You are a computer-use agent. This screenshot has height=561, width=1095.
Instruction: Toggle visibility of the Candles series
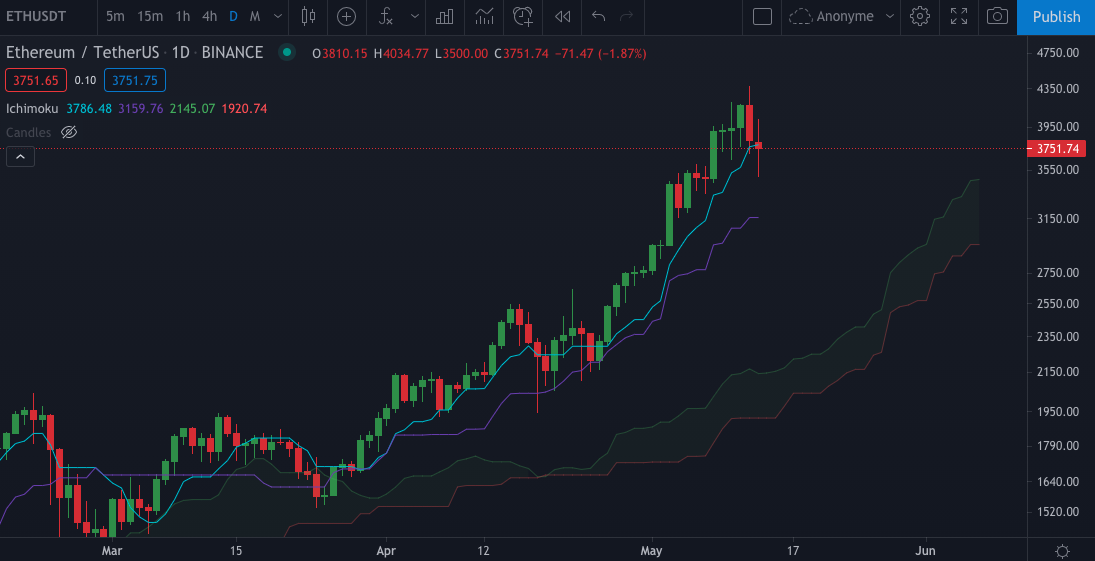point(69,132)
